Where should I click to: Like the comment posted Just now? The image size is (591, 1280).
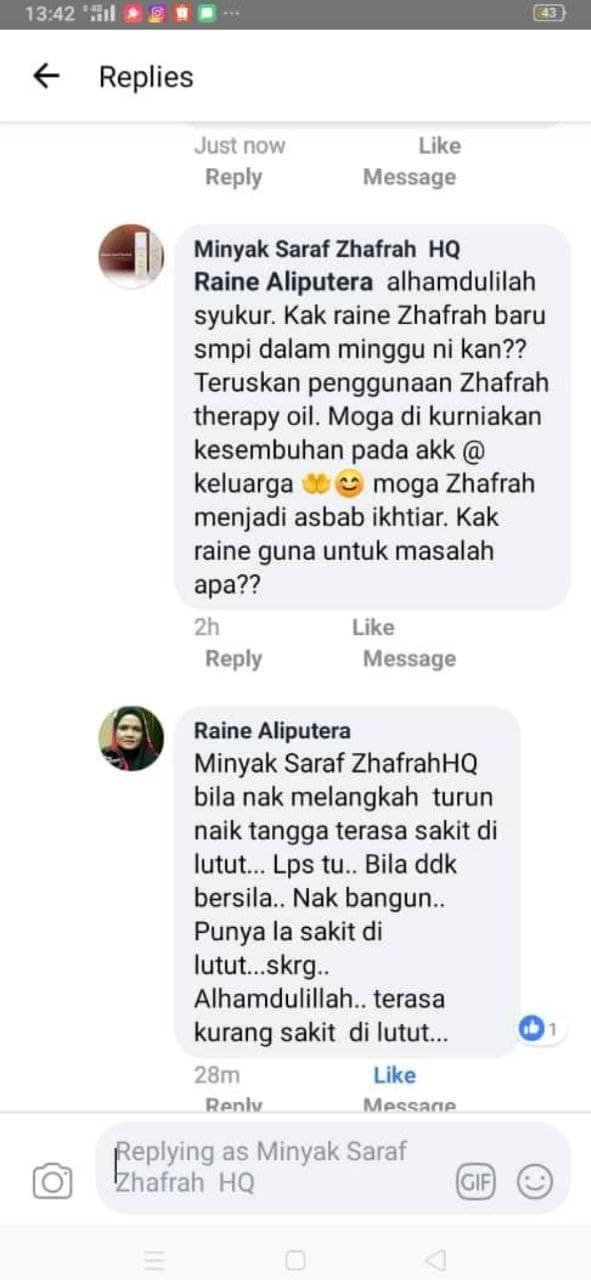[439, 146]
